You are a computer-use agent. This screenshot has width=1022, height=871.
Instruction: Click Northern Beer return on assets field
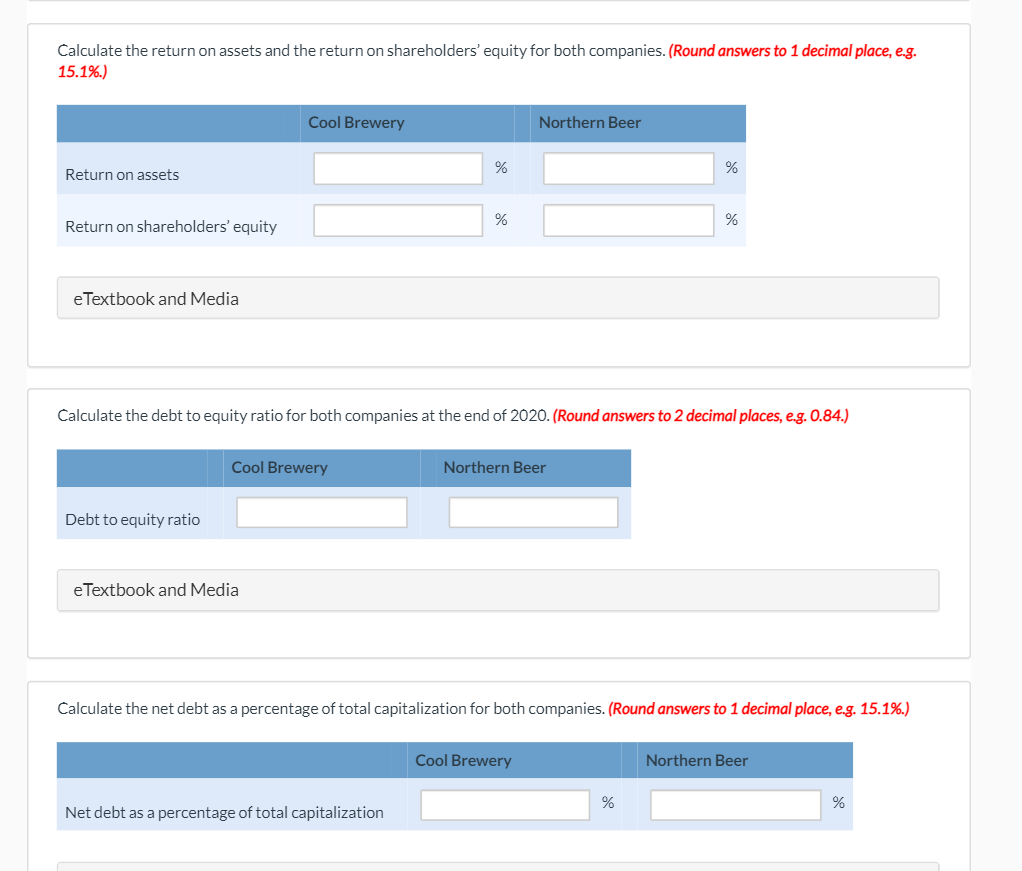628,168
